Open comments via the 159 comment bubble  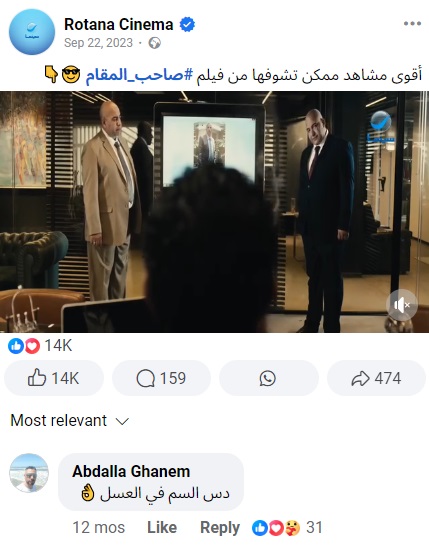pyautogui.click(x=161, y=378)
